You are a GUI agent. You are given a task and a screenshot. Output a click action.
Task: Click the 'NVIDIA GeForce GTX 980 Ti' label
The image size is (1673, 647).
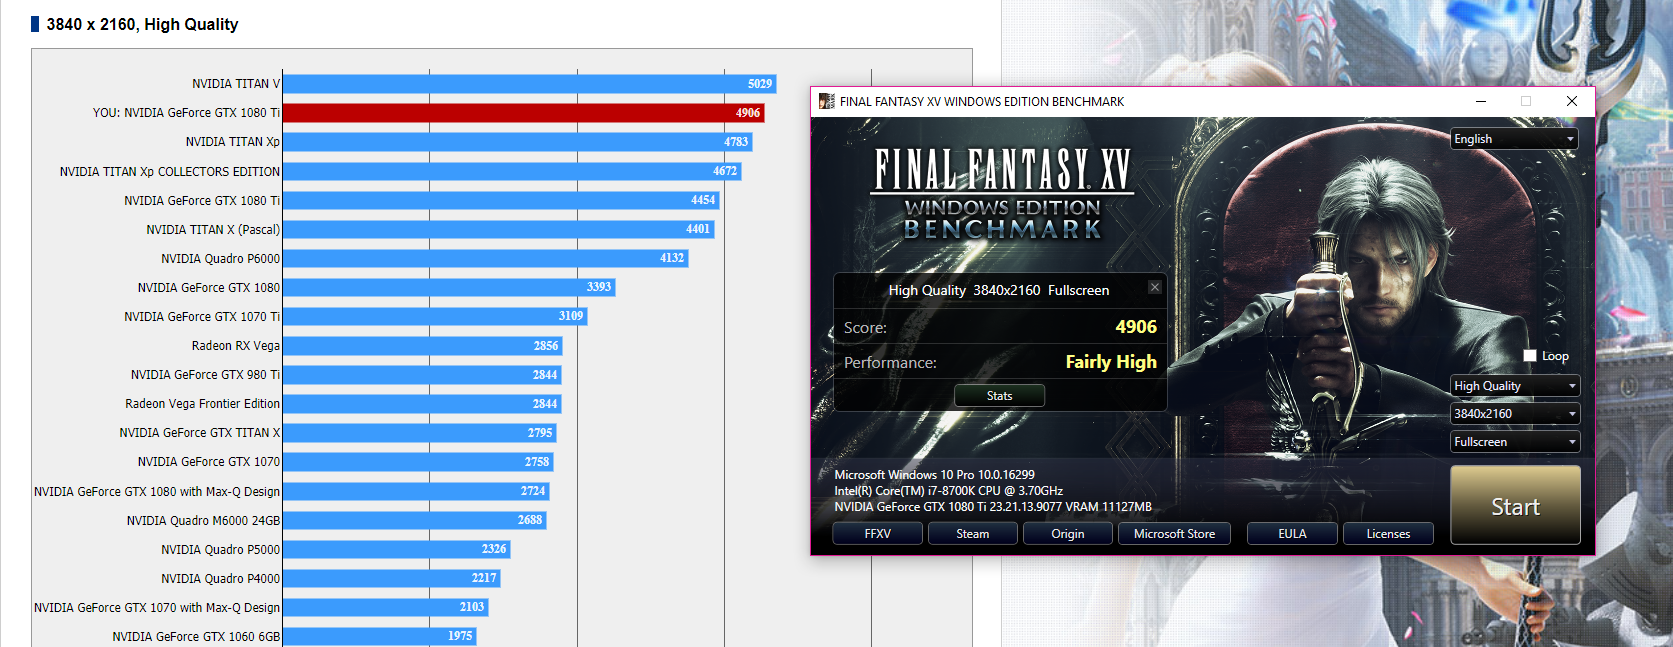(x=205, y=375)
